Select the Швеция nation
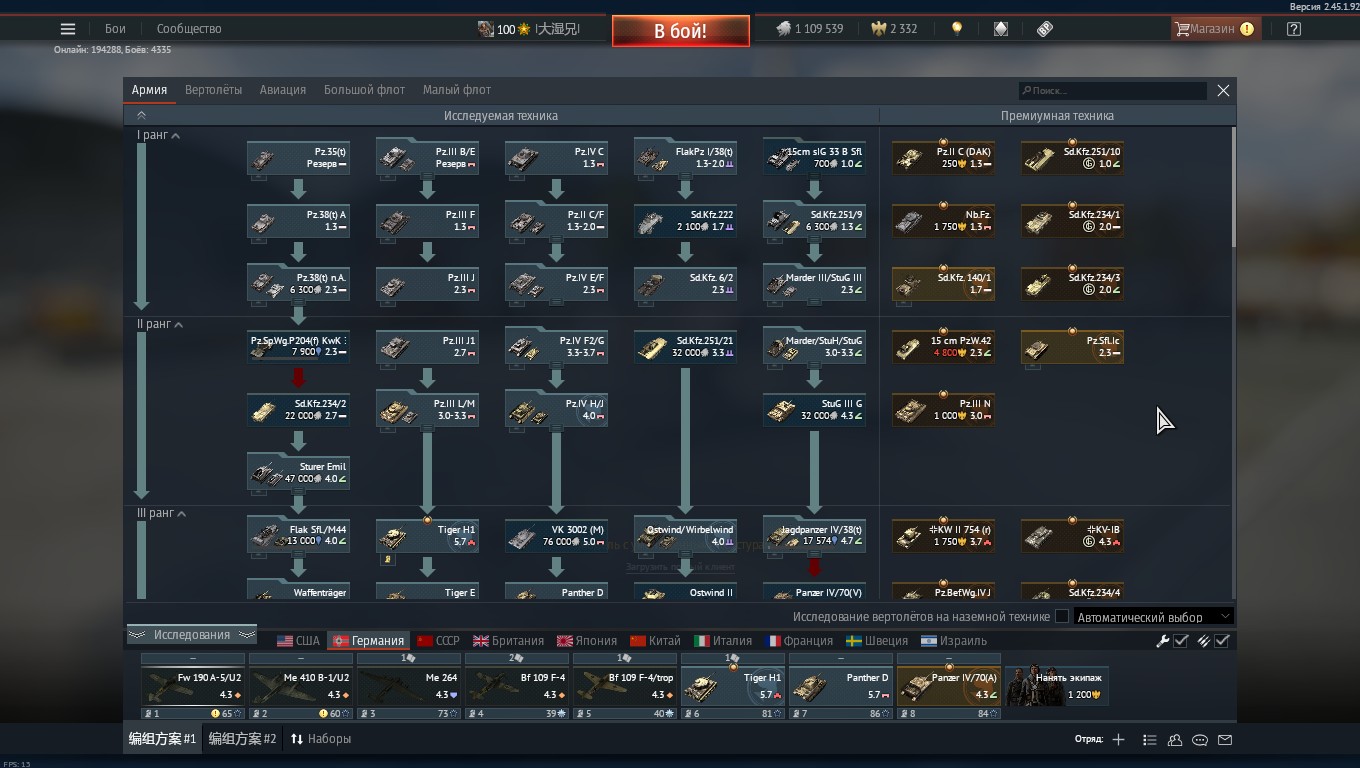1360x768 pixels. point(877,641)
